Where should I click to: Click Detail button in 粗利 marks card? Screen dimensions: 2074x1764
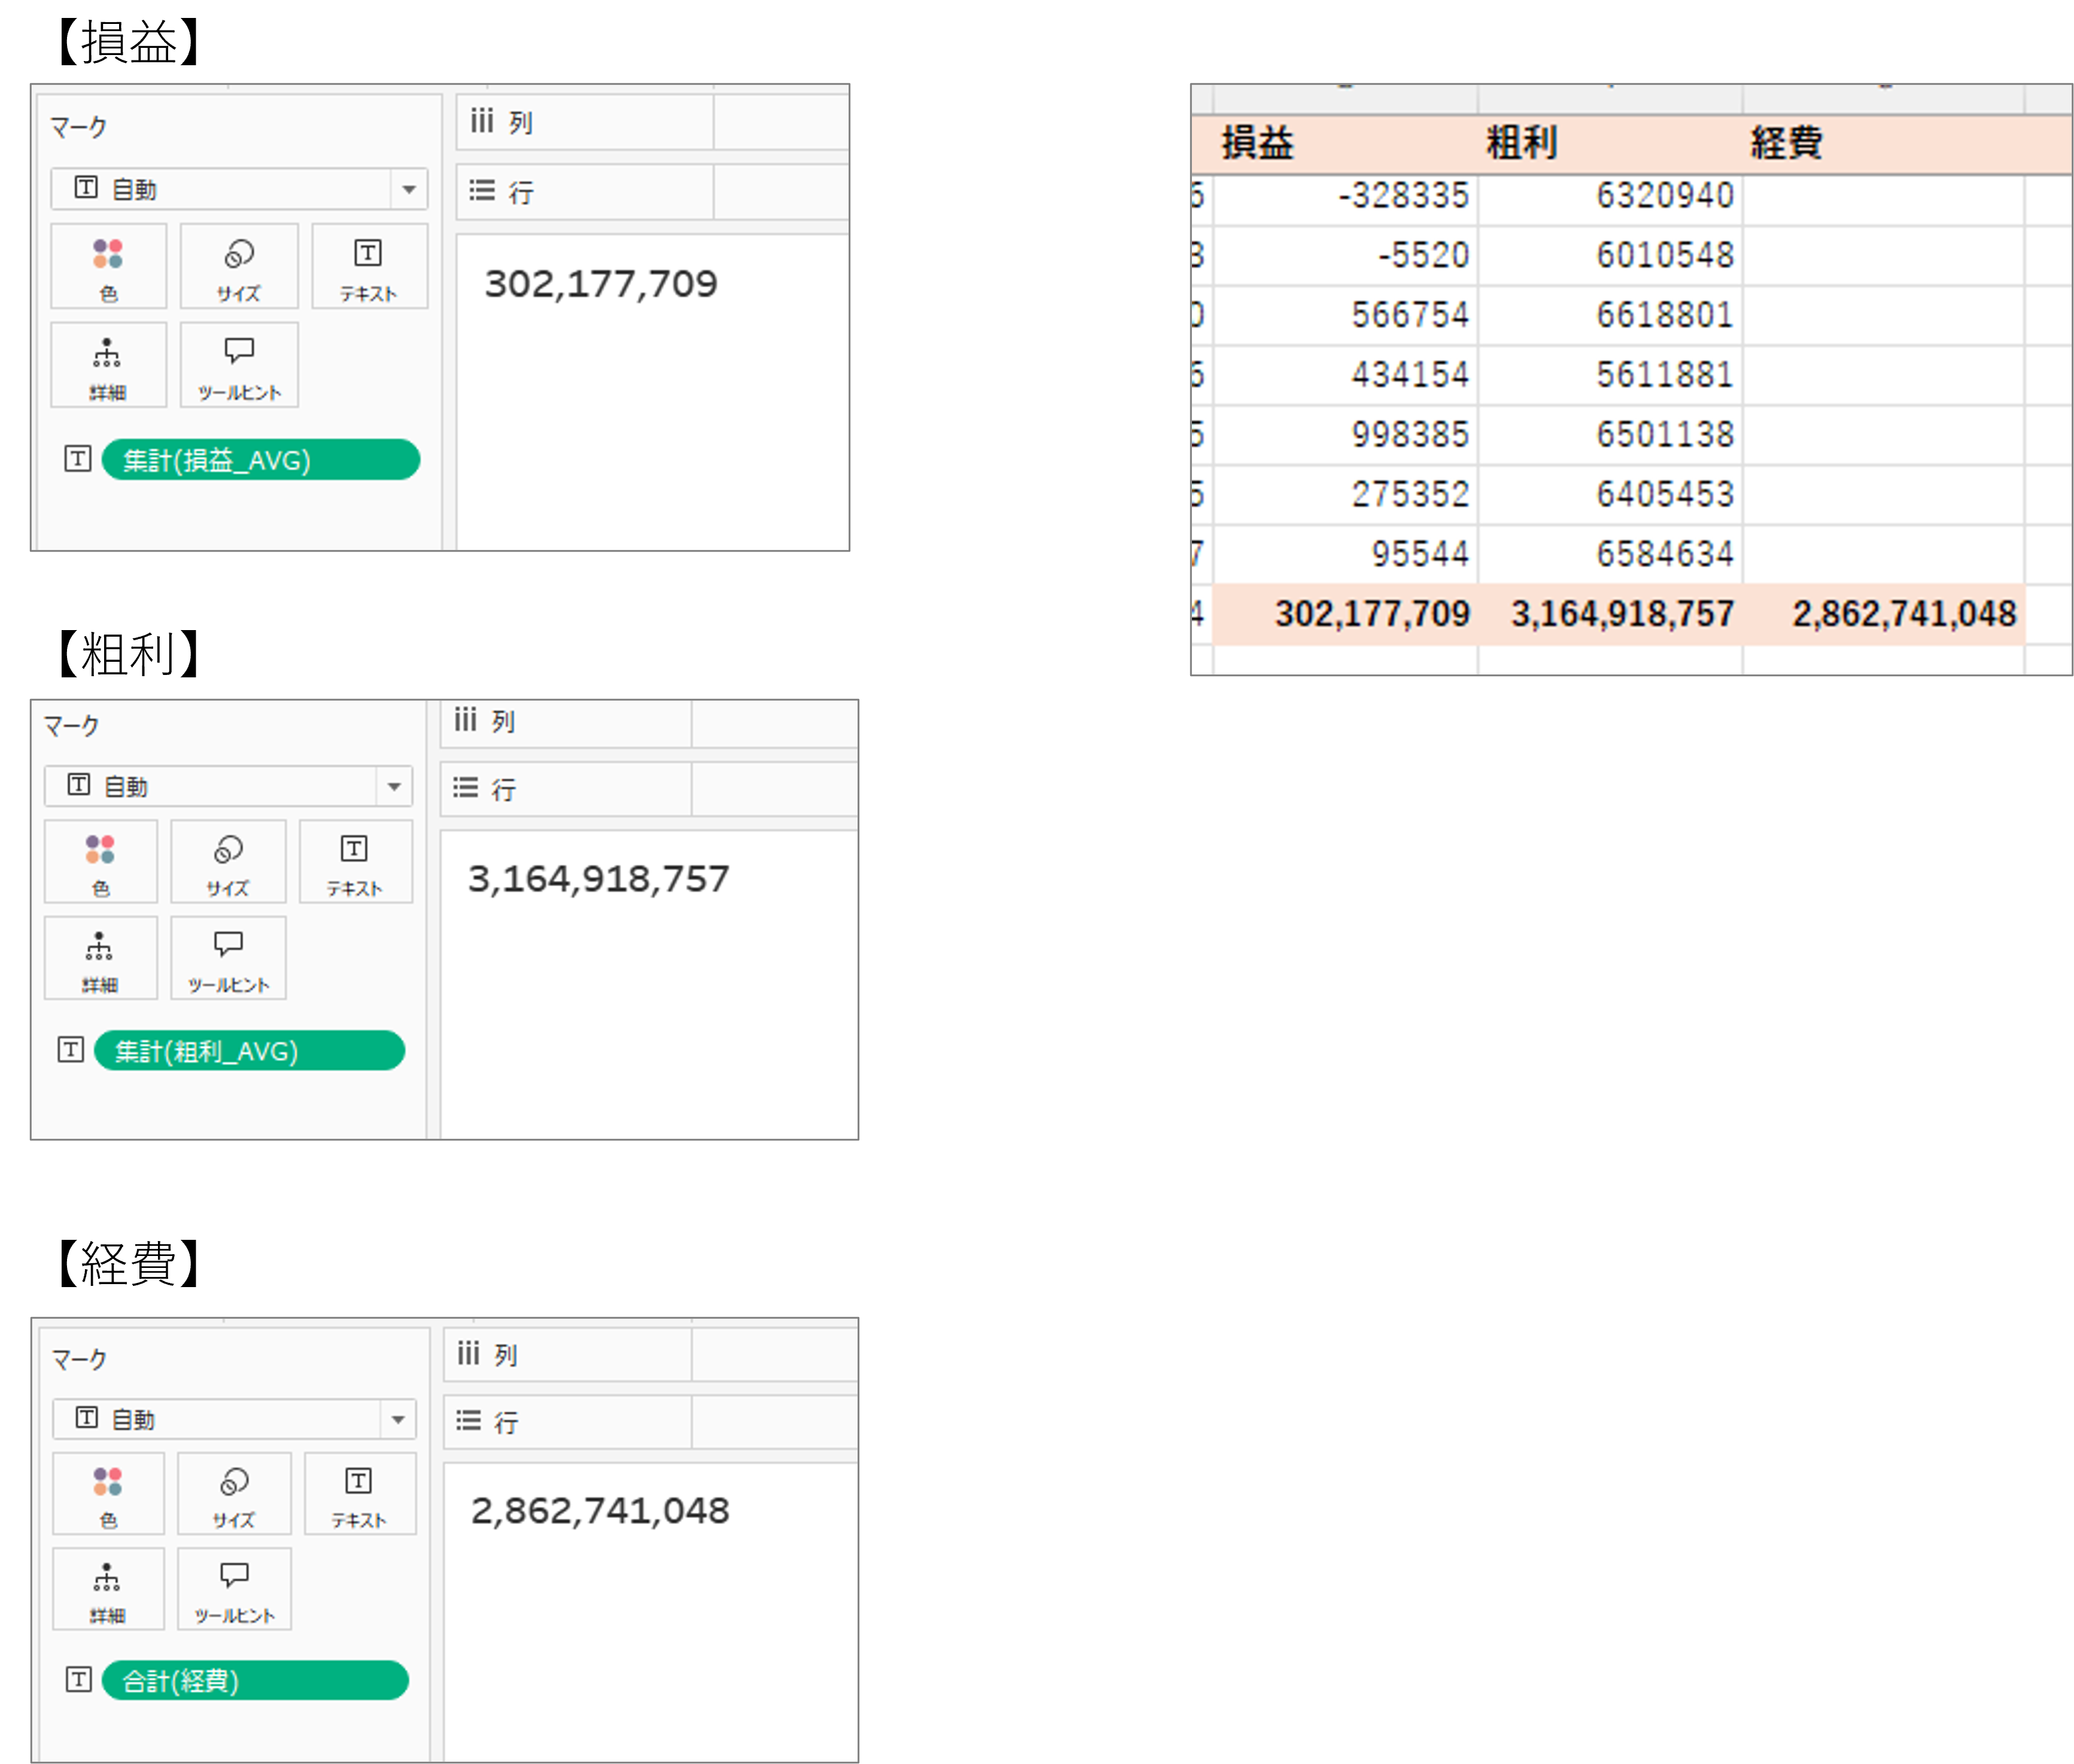point(100,957)
